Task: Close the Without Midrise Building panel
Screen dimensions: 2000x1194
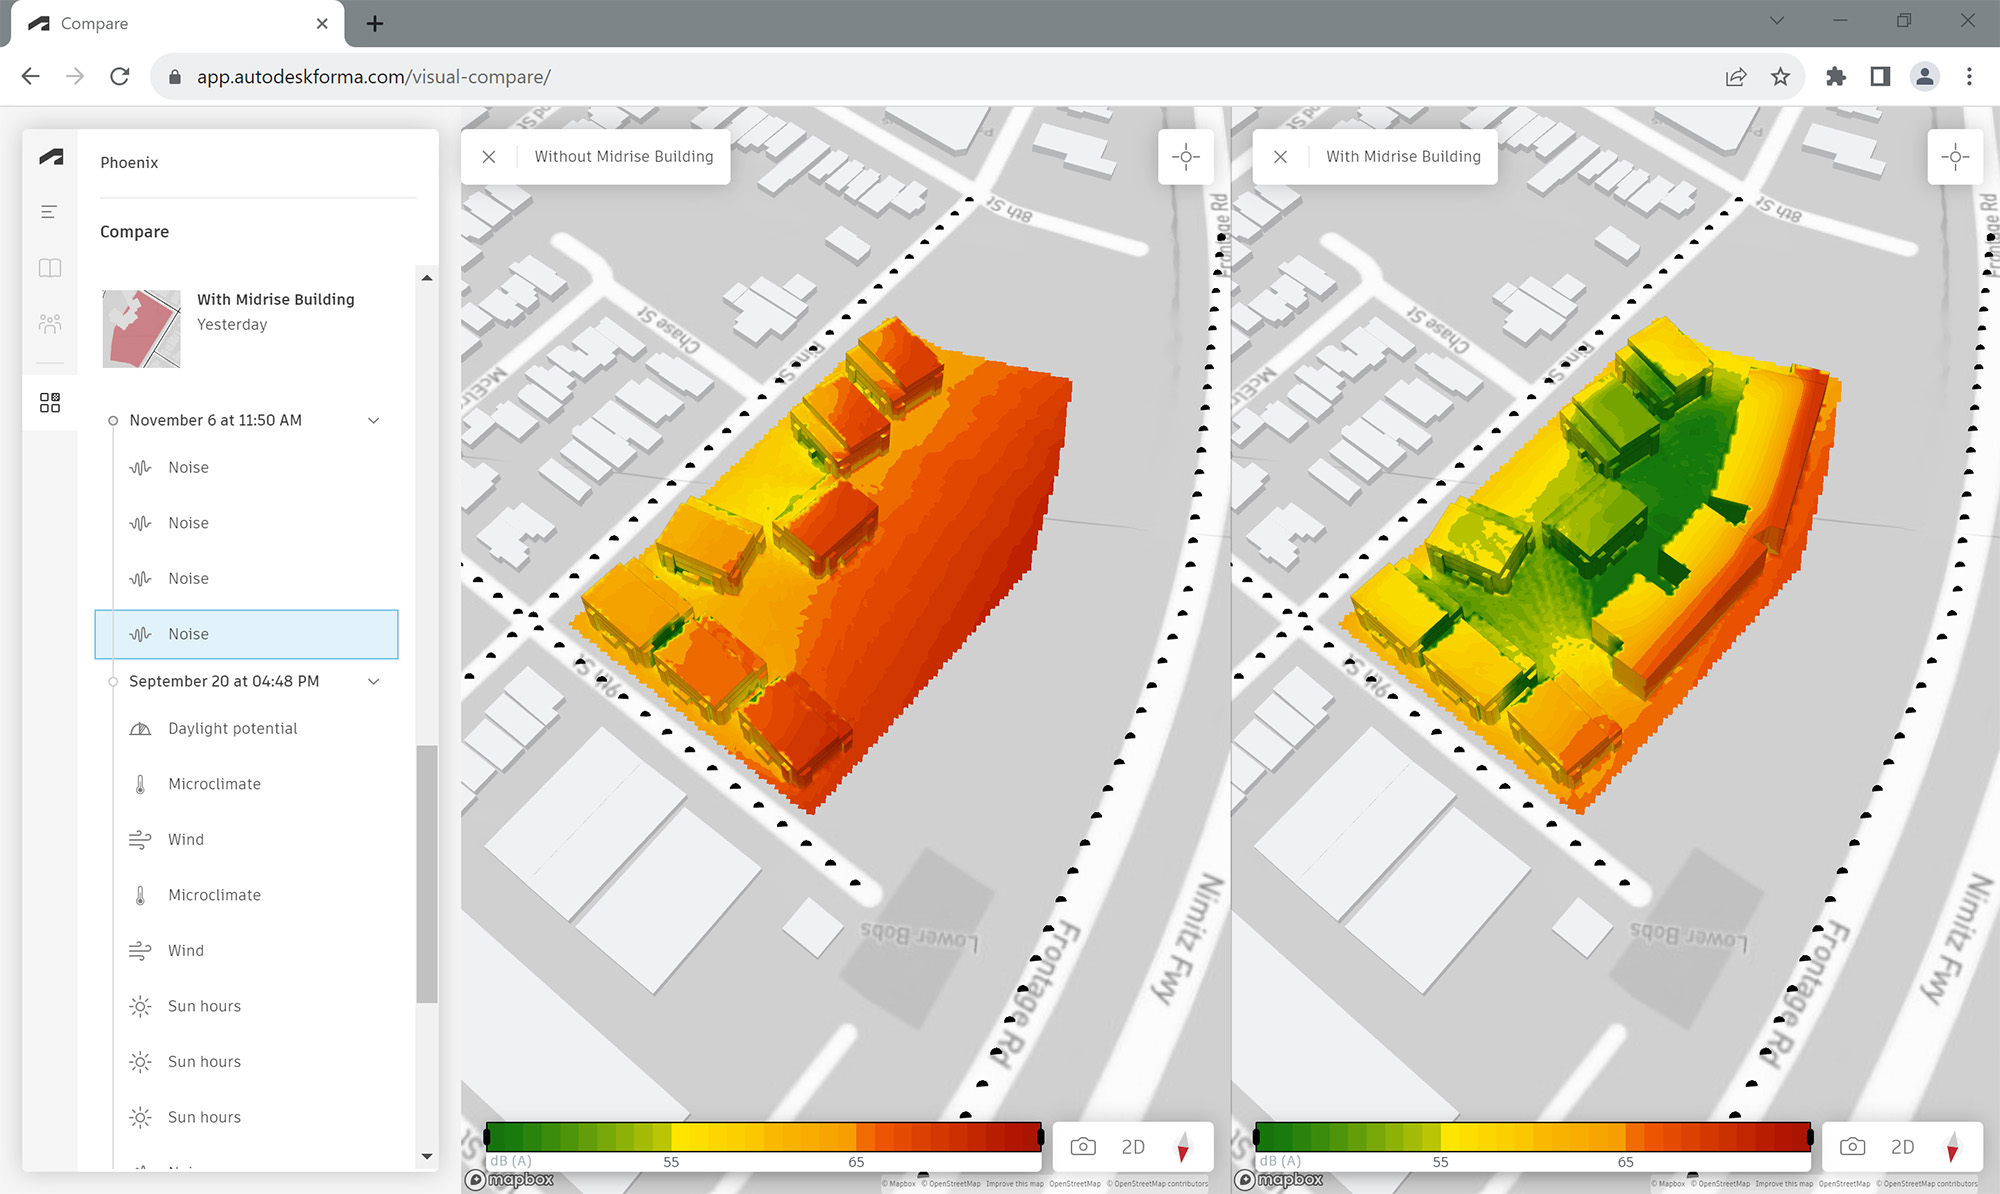Action: coord(488,155)
